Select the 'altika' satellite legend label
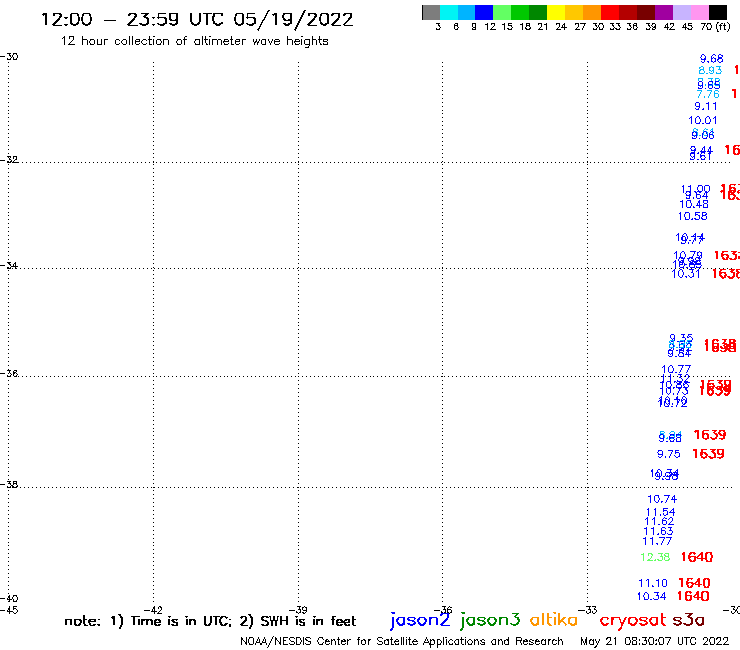The image size is (740, 650). 553,619
